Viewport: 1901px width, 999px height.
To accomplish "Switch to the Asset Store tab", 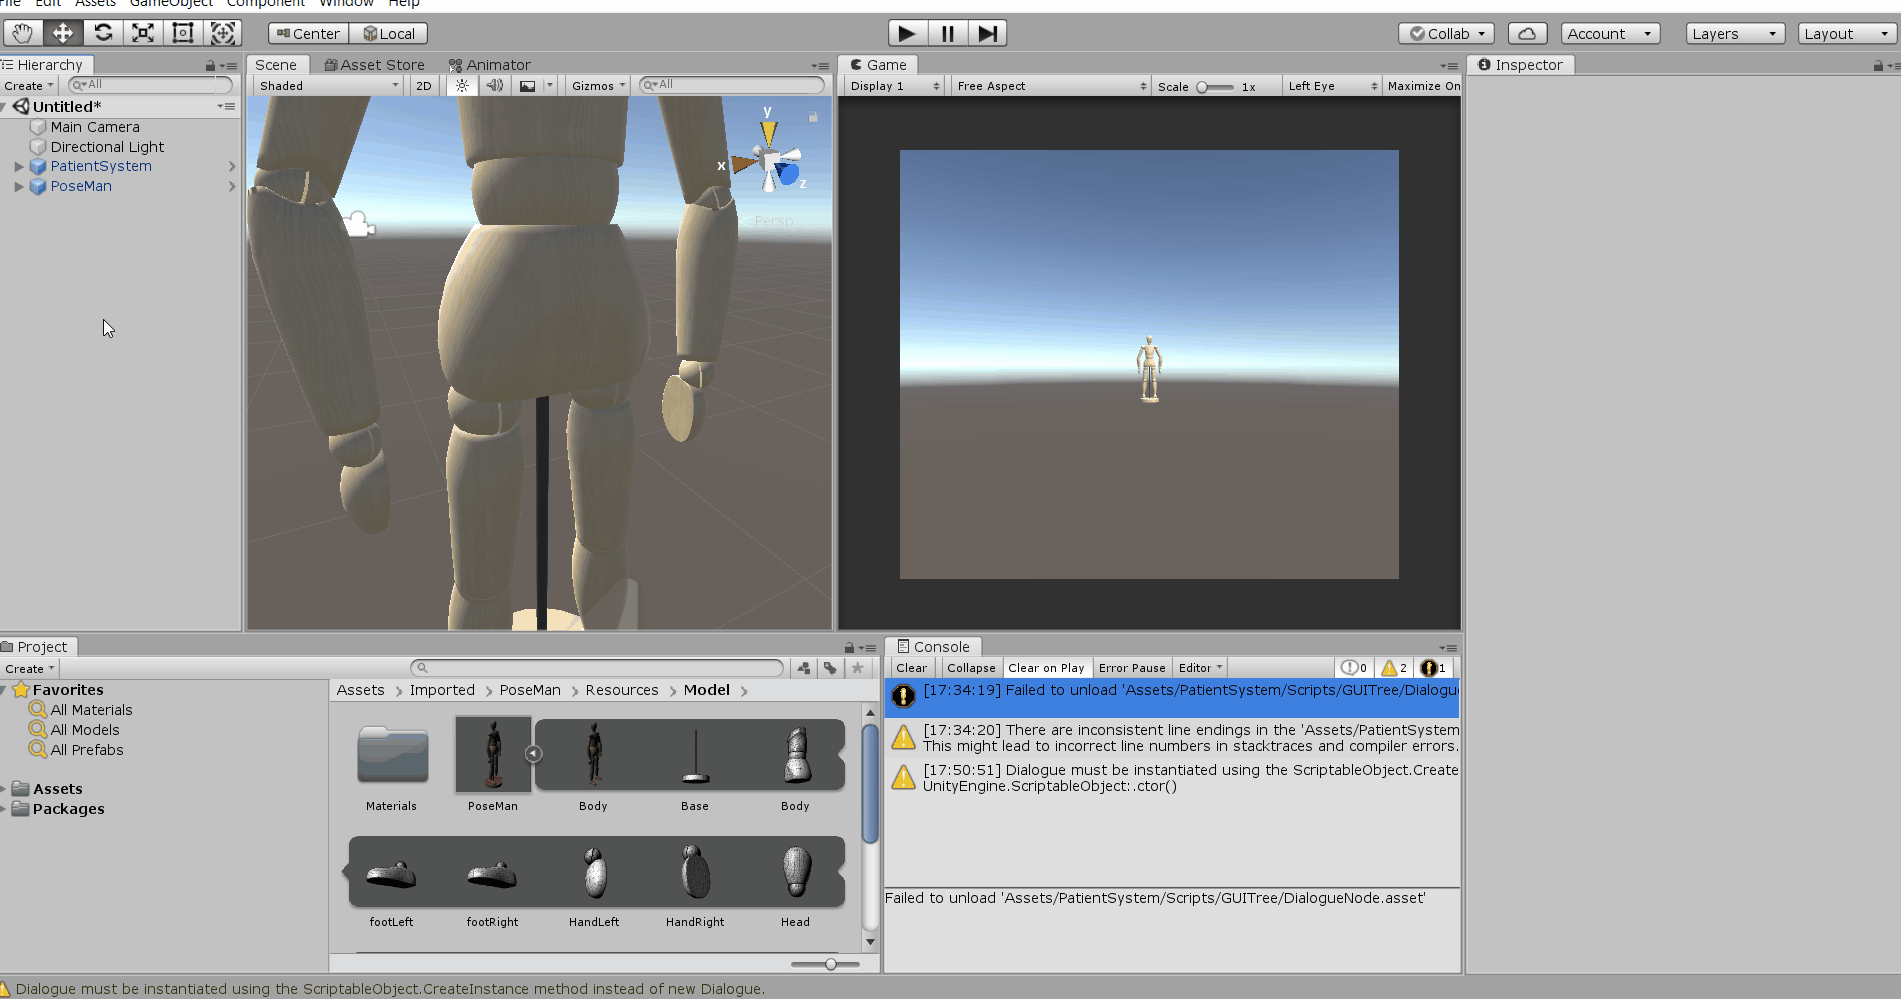I will click(x=375, y=65).
